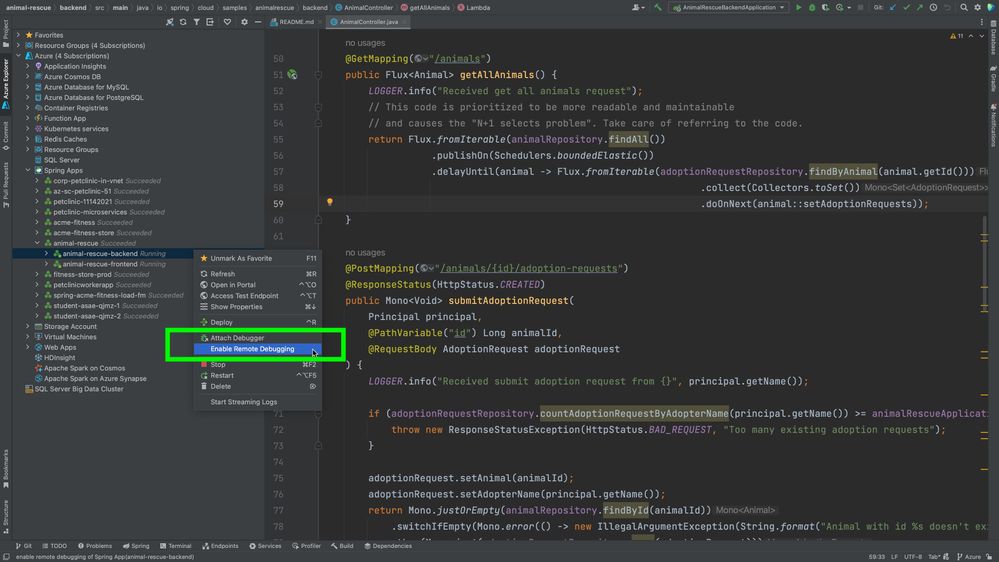Run with coverage from the top toolbar

click(x=825, y=8)
